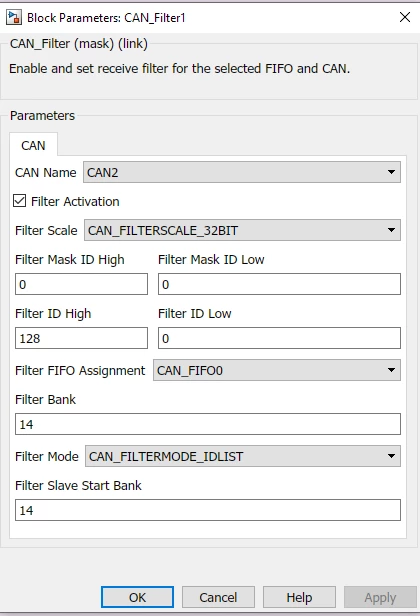Click the Cancel button
Viewport: 420px width, 616px height.
pyautogui.click(x=218, y=597)
